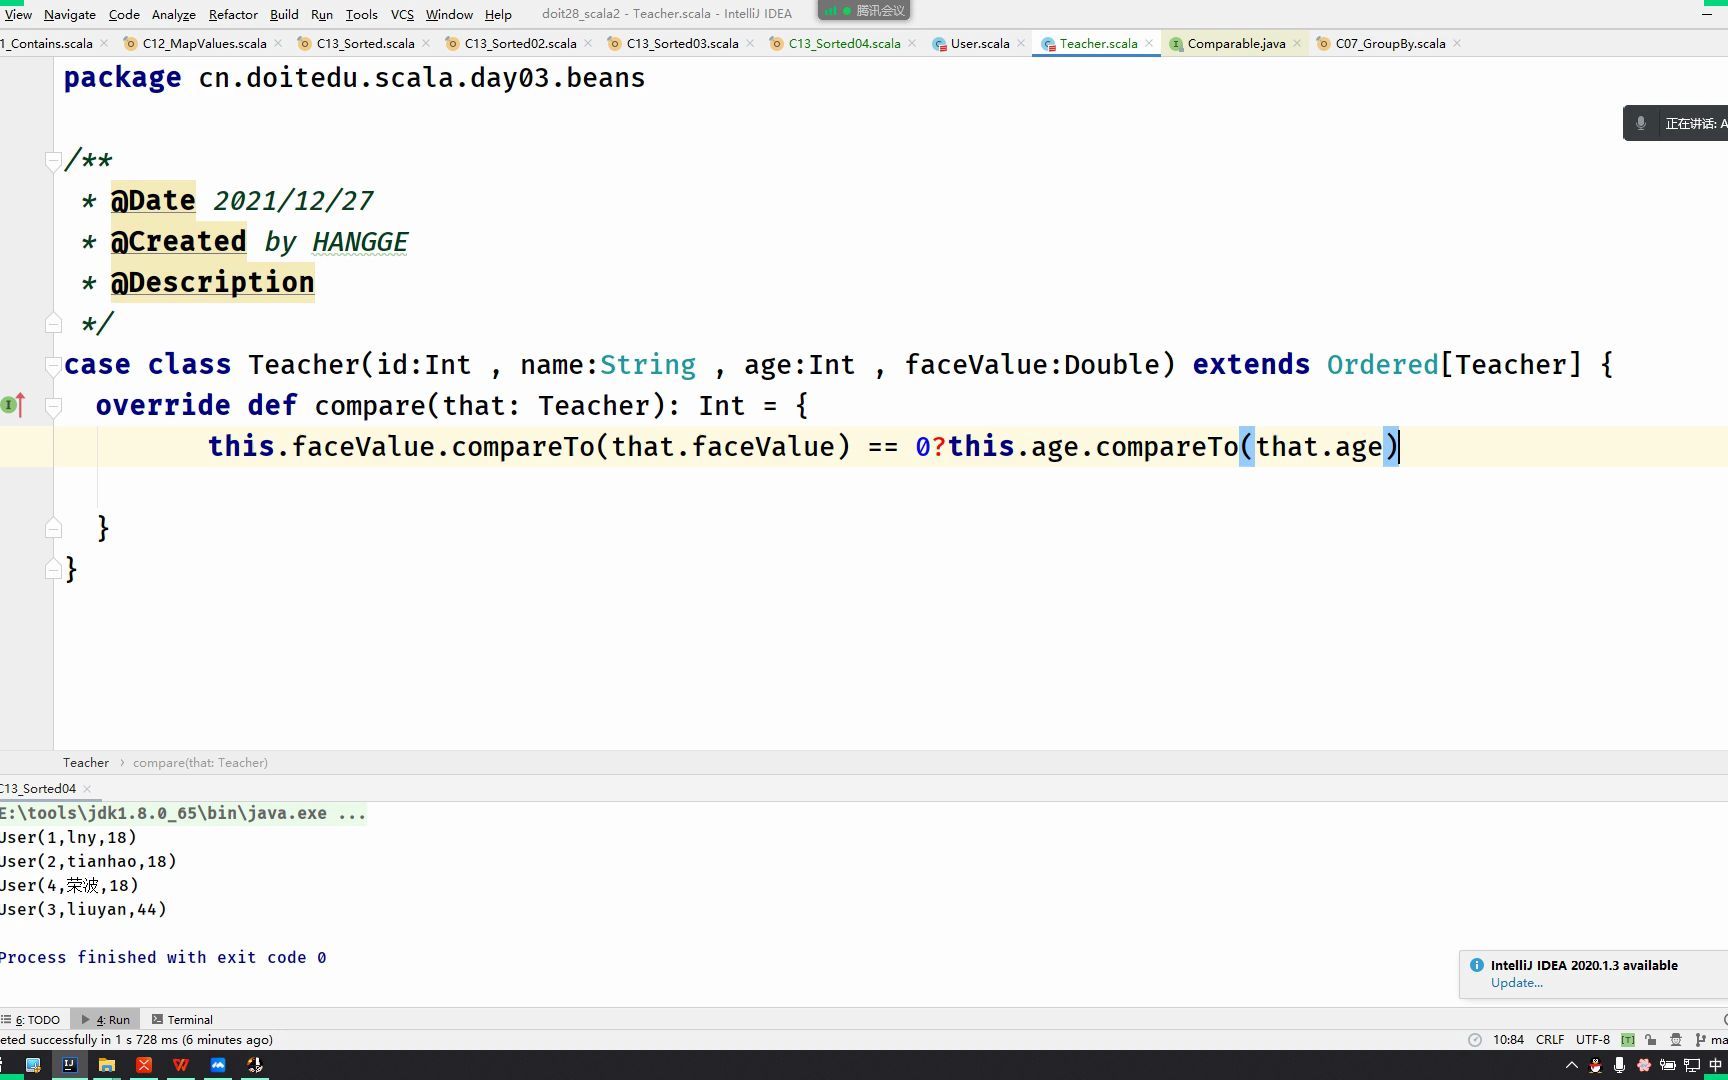Open the Run tool window button
Viewport: 1728px width, 1080px height.
click(x=106, y=1020)
